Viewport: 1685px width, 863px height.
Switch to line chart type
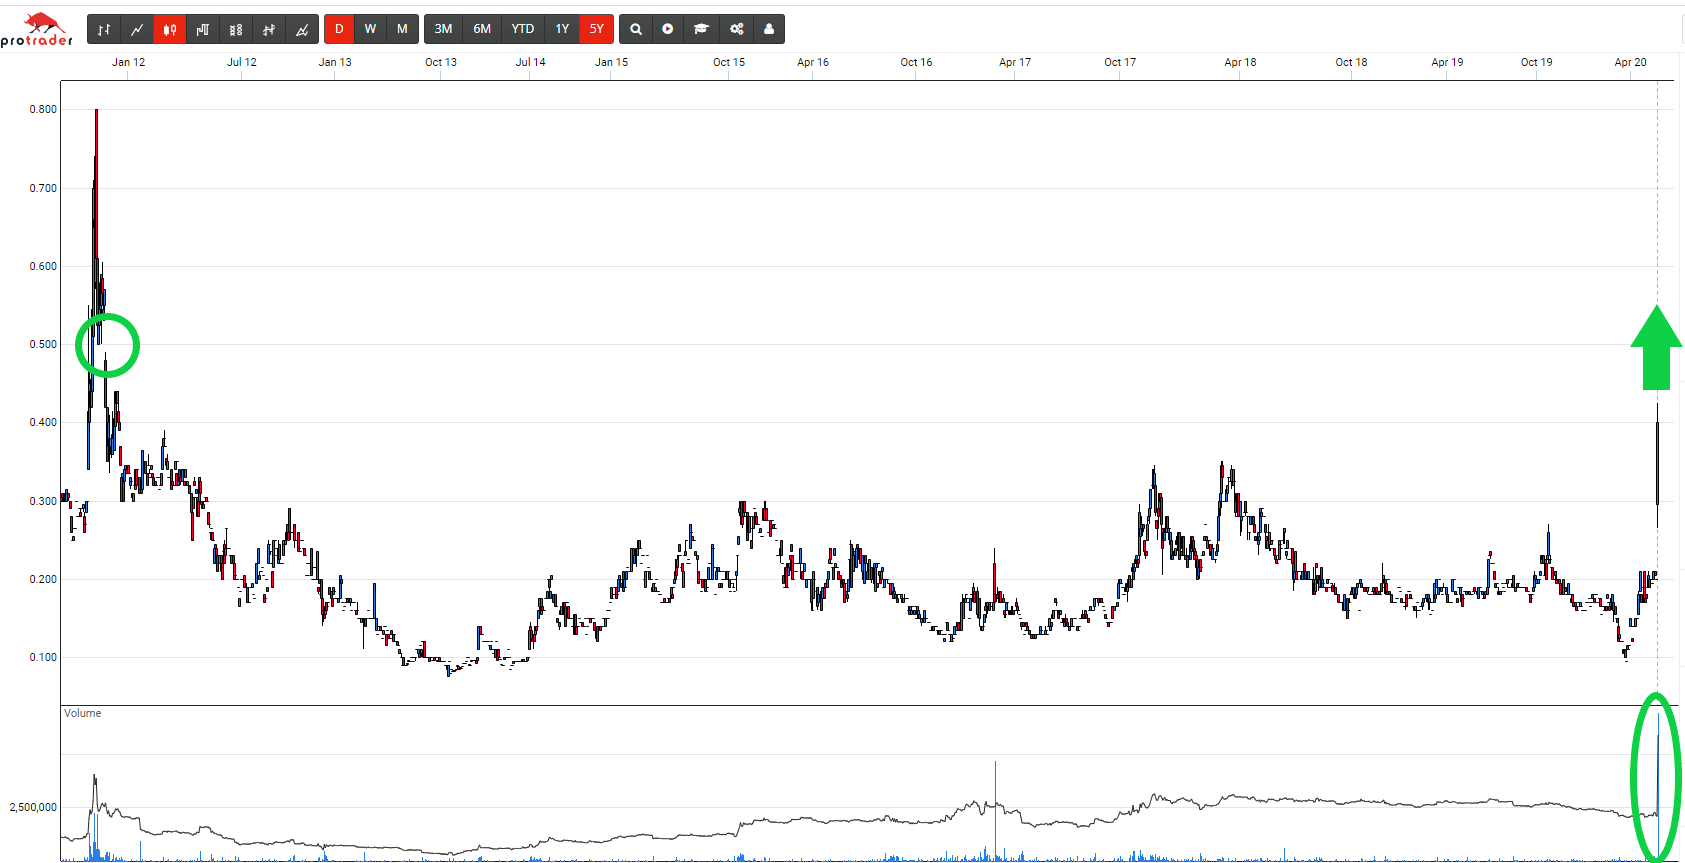(137, 29)
